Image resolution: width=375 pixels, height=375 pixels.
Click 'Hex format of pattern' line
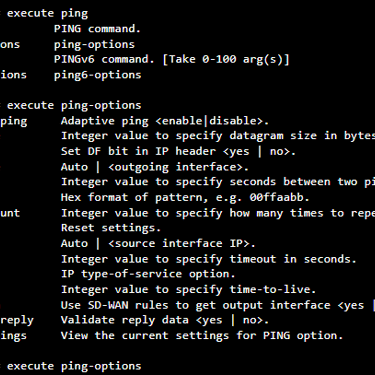pos(185,197)
